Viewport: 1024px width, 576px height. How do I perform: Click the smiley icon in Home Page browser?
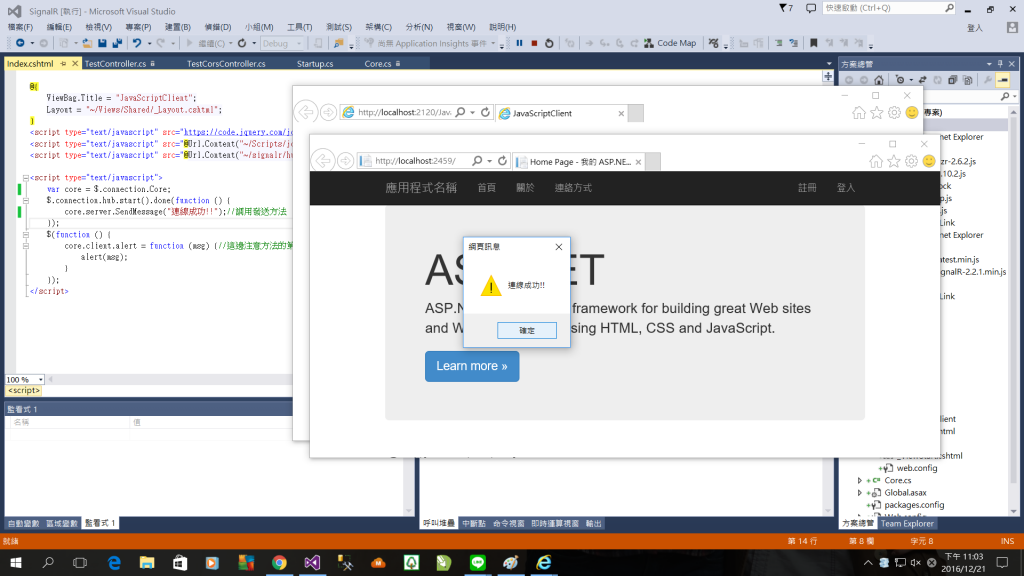point(929,161)
